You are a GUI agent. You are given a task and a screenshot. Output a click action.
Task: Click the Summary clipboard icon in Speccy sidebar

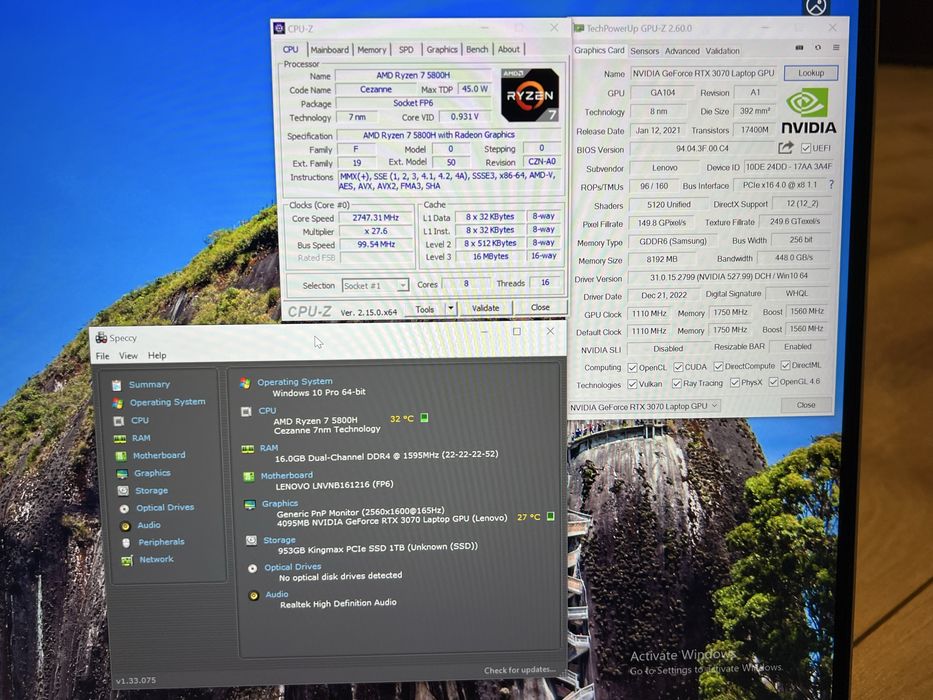click(117, 385)
